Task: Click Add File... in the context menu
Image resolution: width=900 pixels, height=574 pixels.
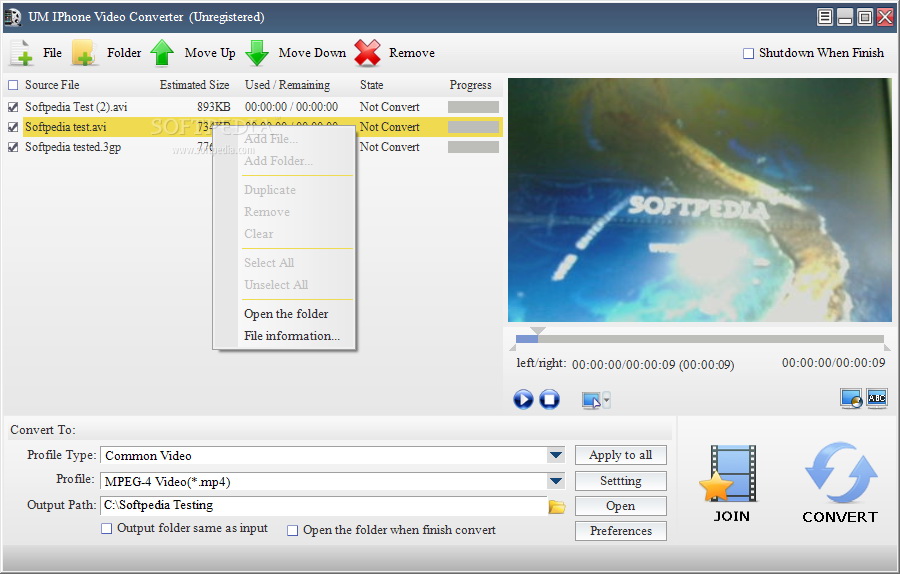Action: (270, 139)
